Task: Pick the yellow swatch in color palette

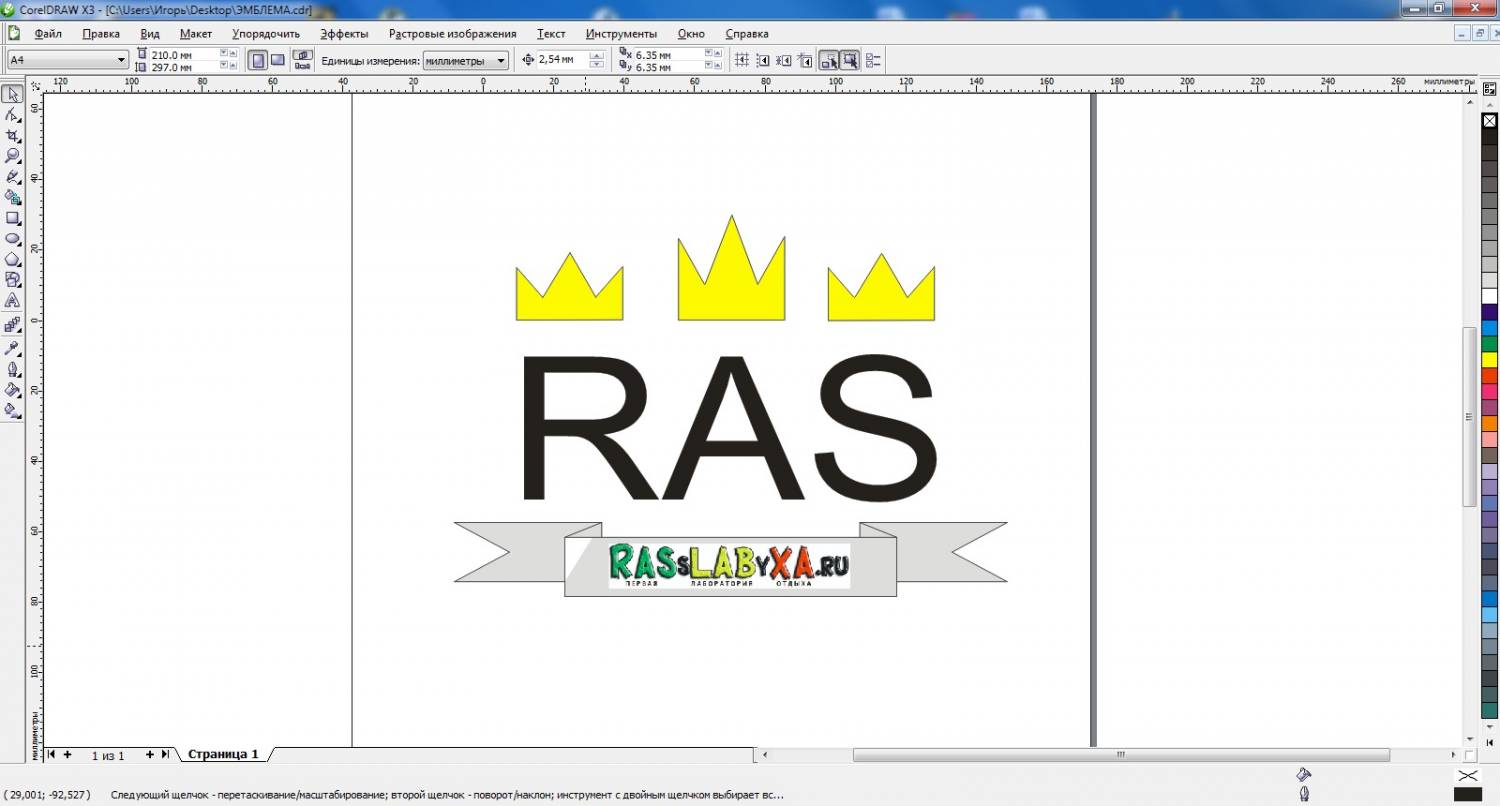Action: [x=1490, y=359]
